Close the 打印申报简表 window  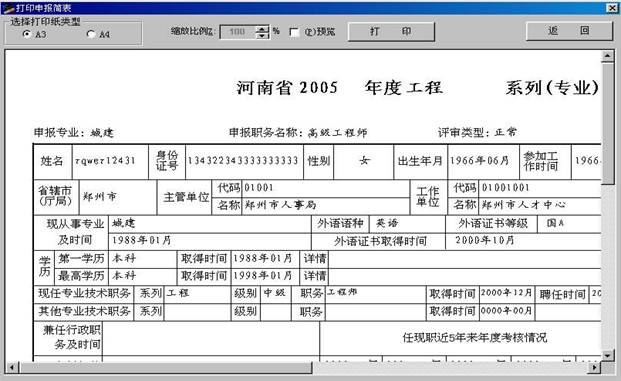tap(611, 8)
